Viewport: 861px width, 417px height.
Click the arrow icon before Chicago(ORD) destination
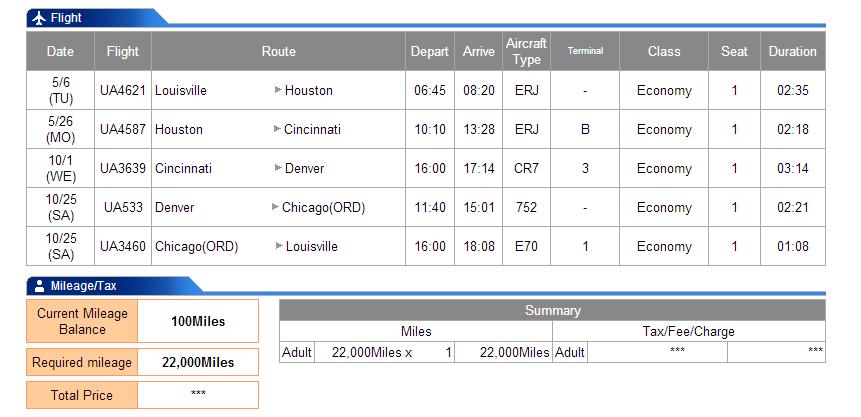coord(276,207)
